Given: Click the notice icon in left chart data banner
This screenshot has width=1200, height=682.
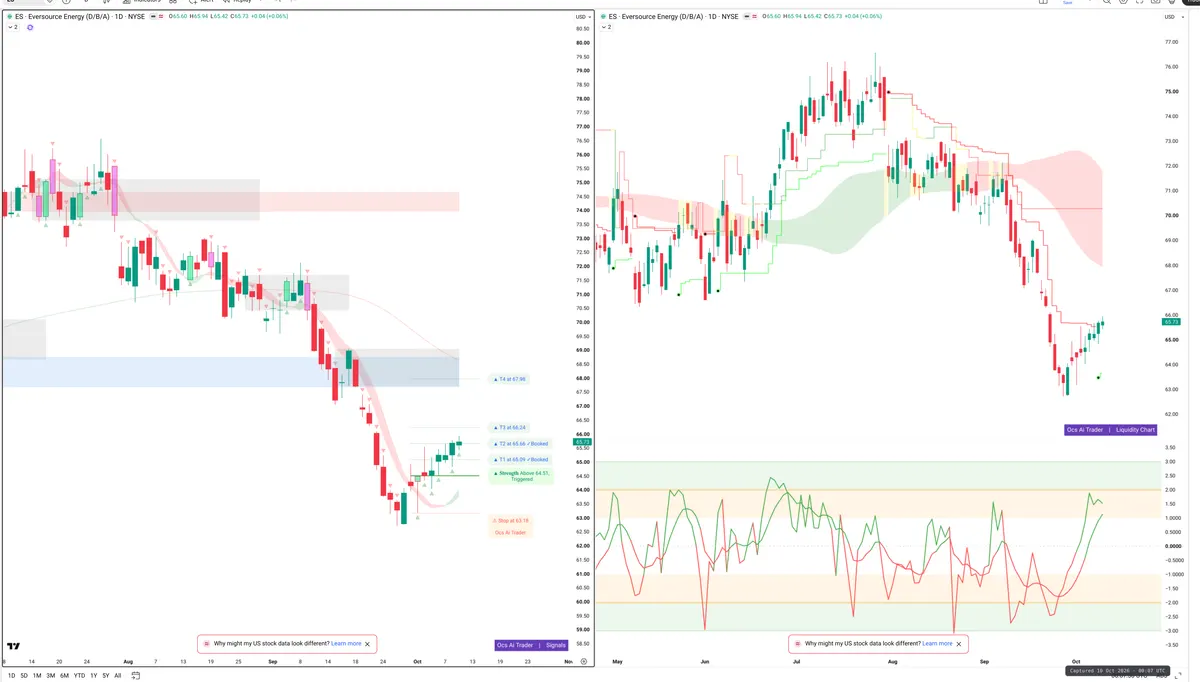Looking at the screenshot, I should (206, 644).
